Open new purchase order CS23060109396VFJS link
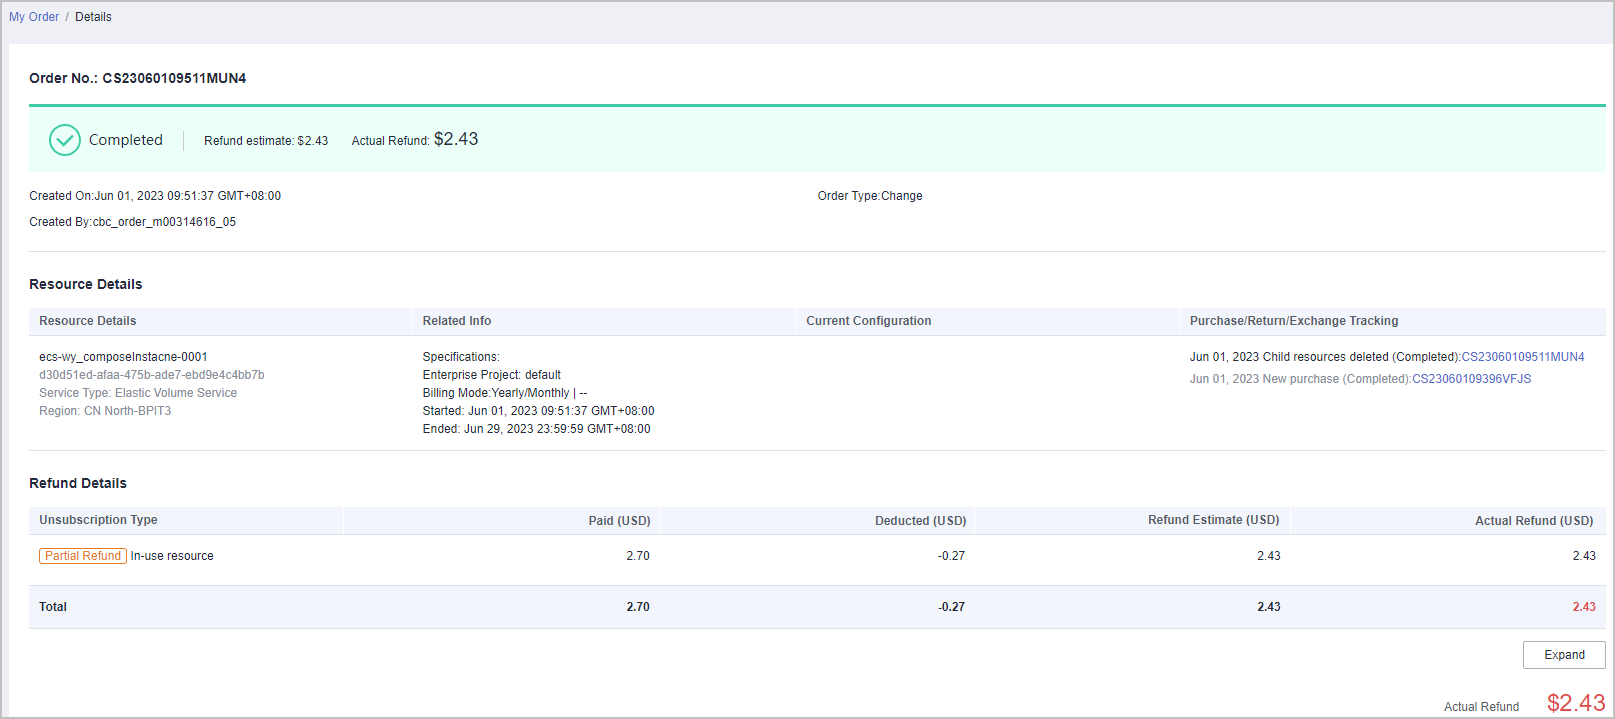The height and width of the screenshot is (719, 1615). [x=1471, y=379]
